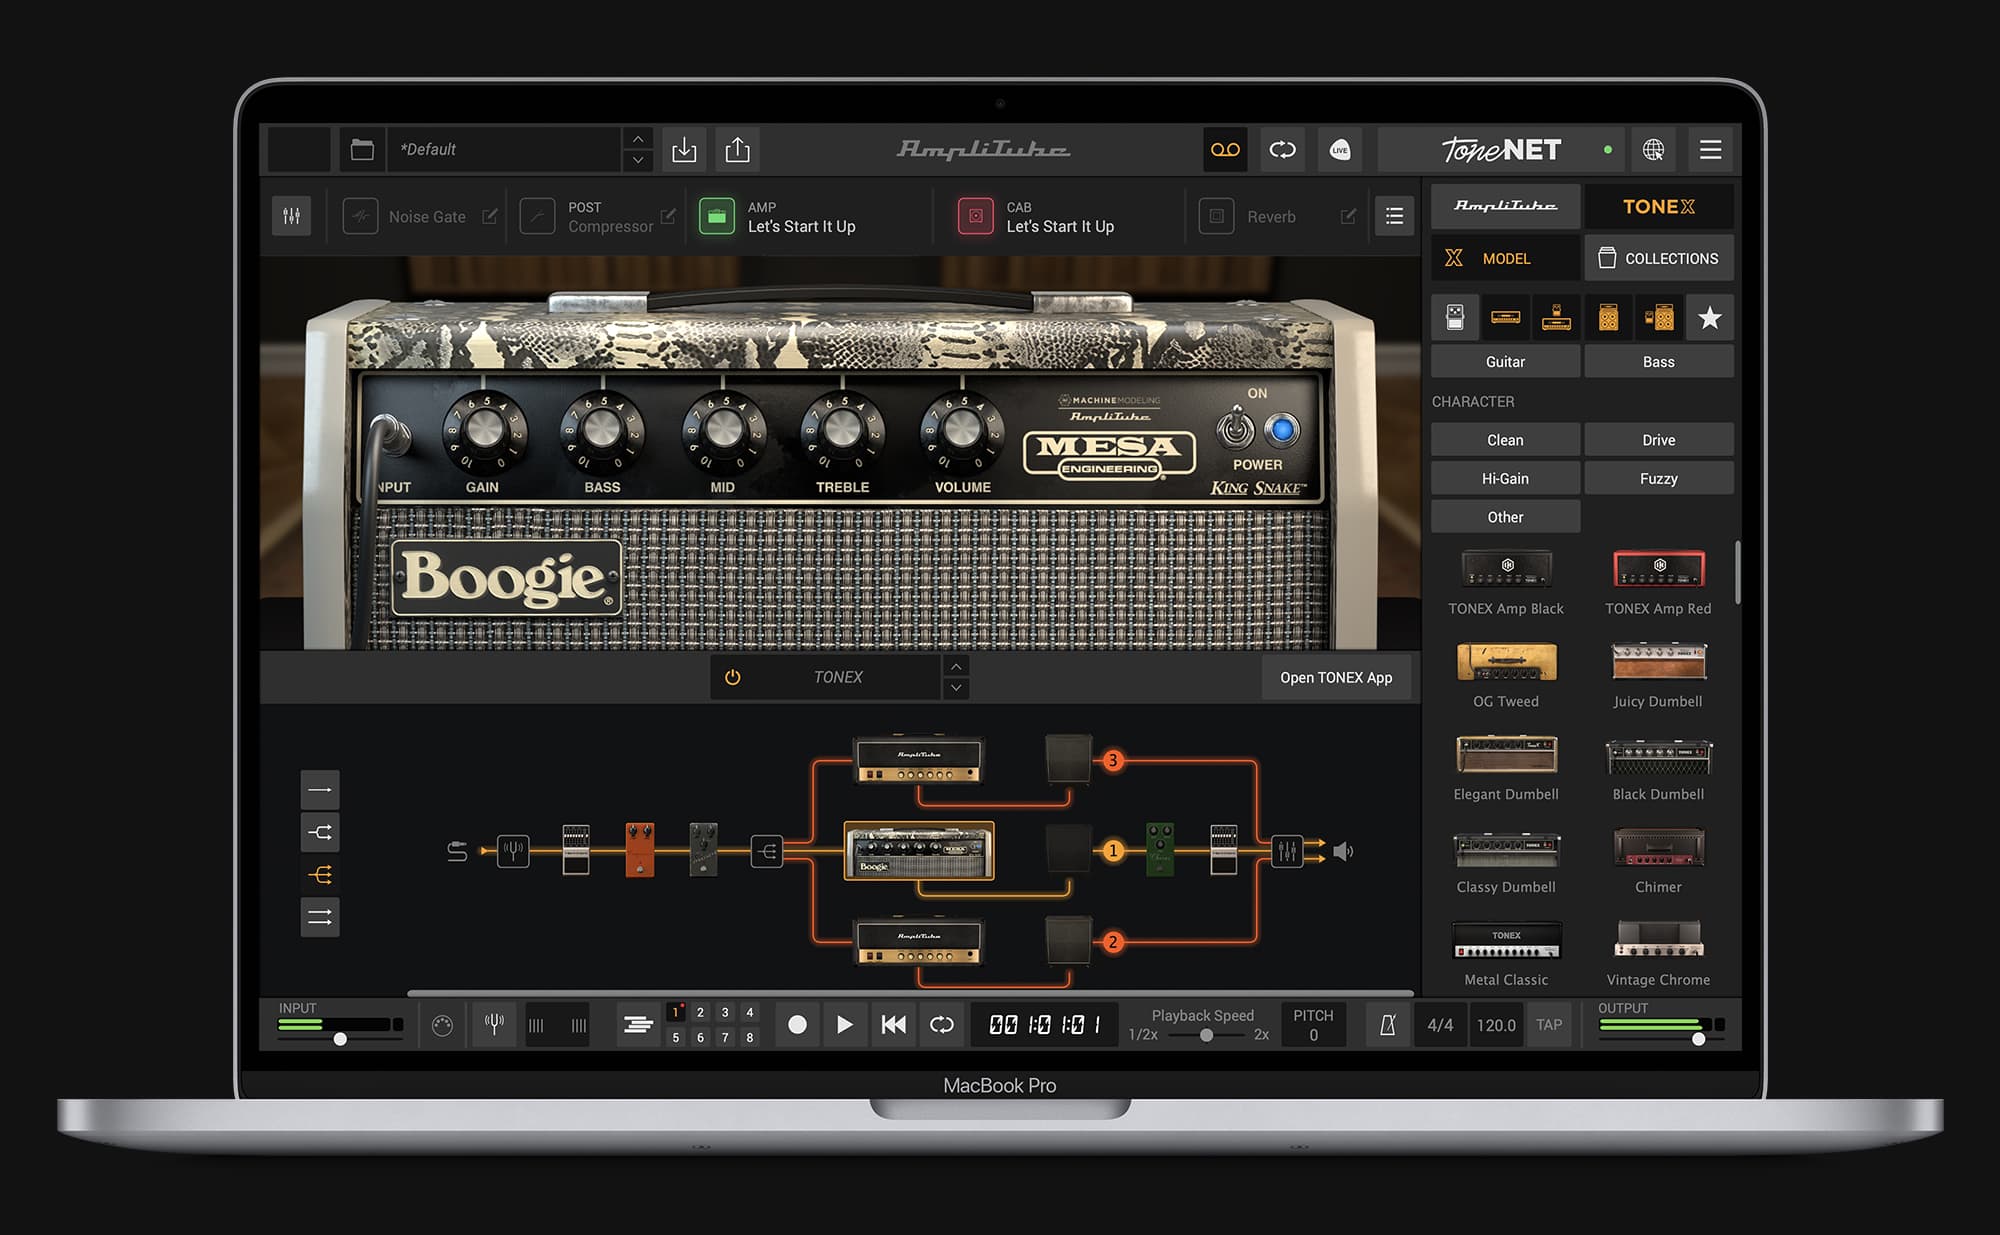Switch to the COLLECTIONS tab
Viewport: 2000px width, 1235px height.
pos(1659,257)
